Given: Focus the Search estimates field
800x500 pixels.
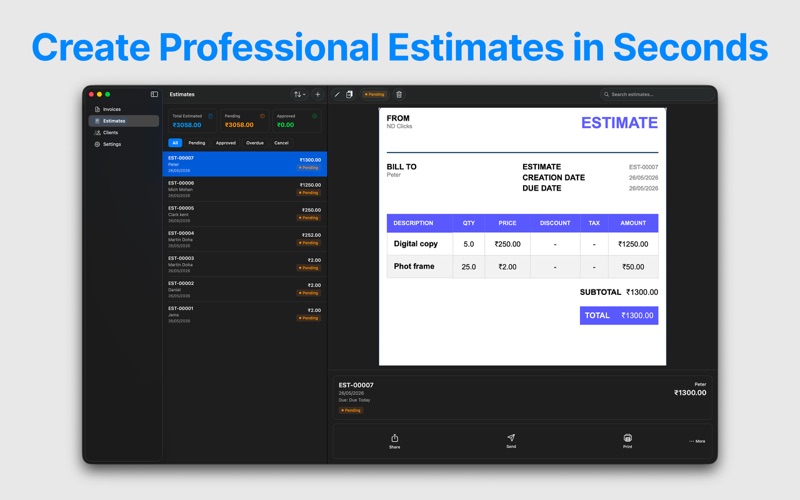Looking at the screenshot, I should click(657, 94).
